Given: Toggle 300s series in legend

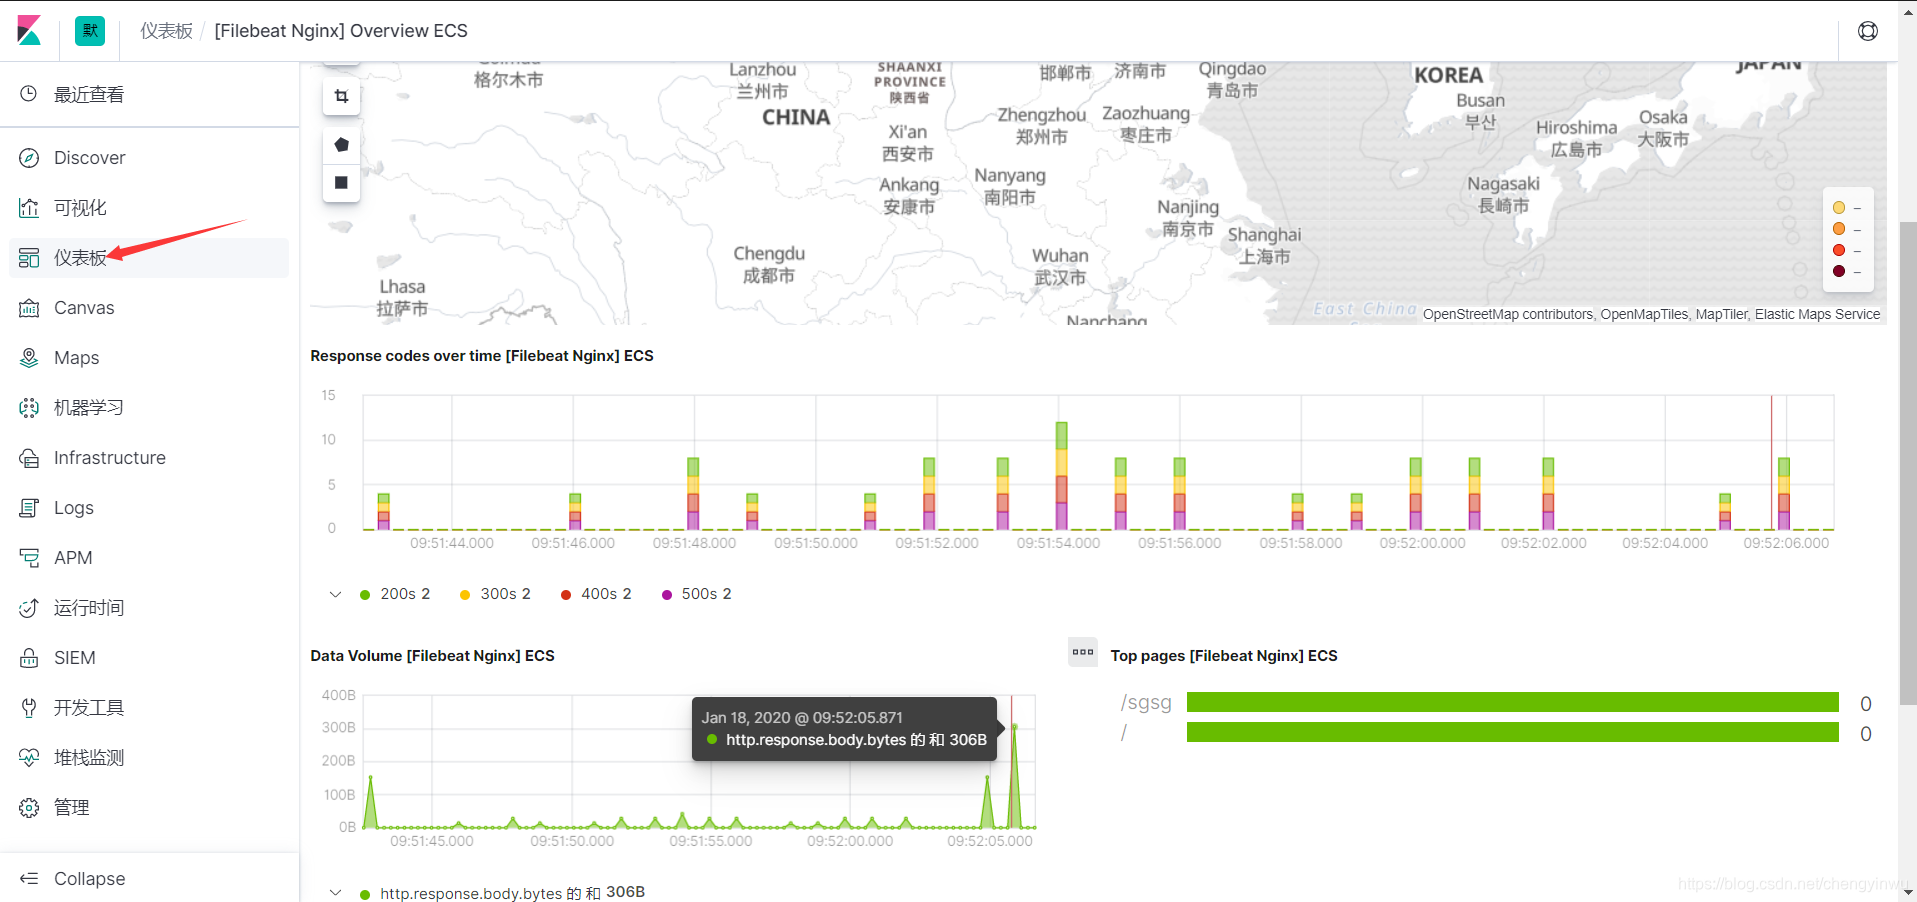Looking at the screenshot, I should pyautogui.click(x=495, y=594).
